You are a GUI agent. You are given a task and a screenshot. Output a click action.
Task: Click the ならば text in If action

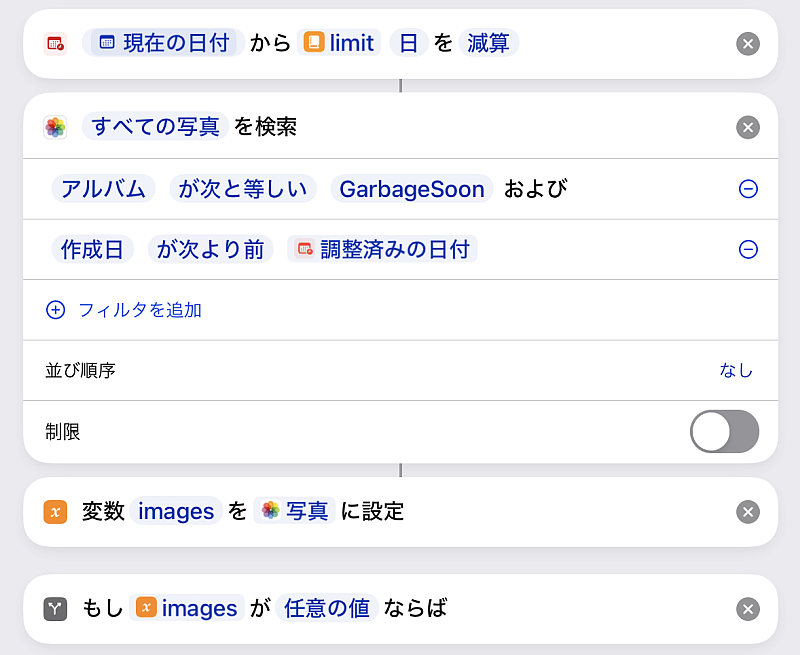tap(415, 608)
